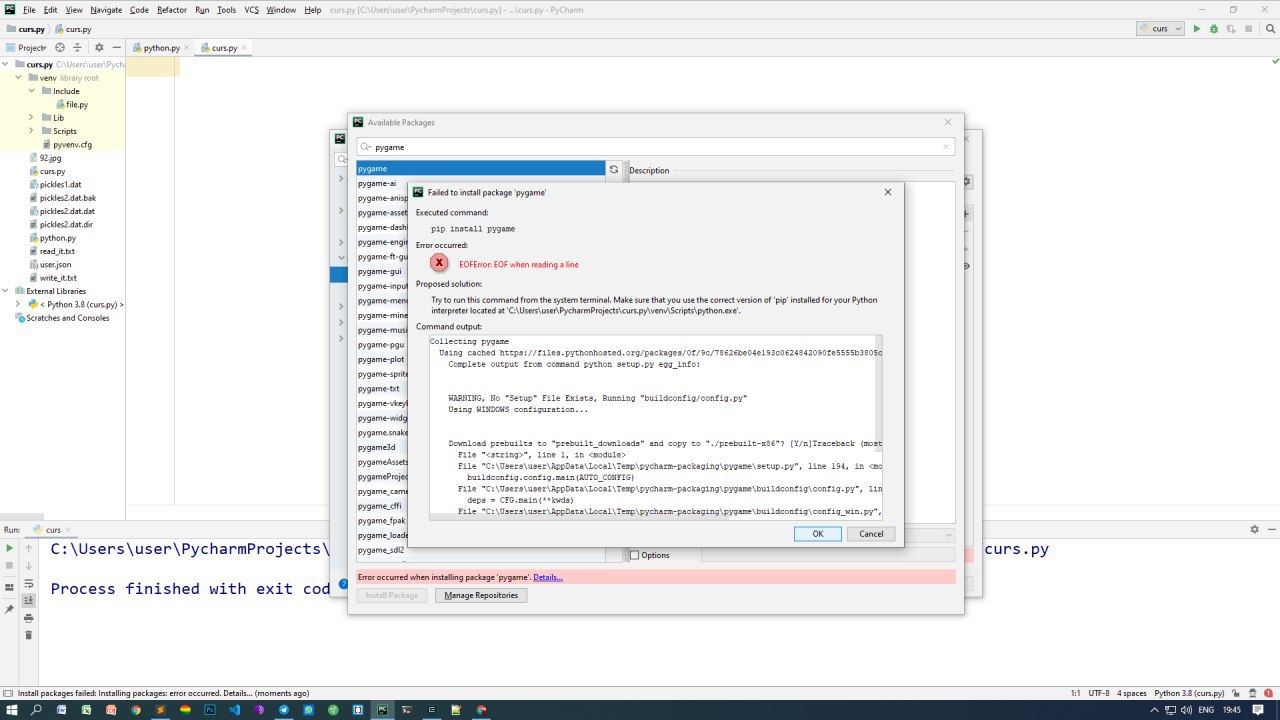This screenshot has width=1280, height=720.
Task: Expand the Scripts folder
Action: pyautogui.click(x=32, y=131)
